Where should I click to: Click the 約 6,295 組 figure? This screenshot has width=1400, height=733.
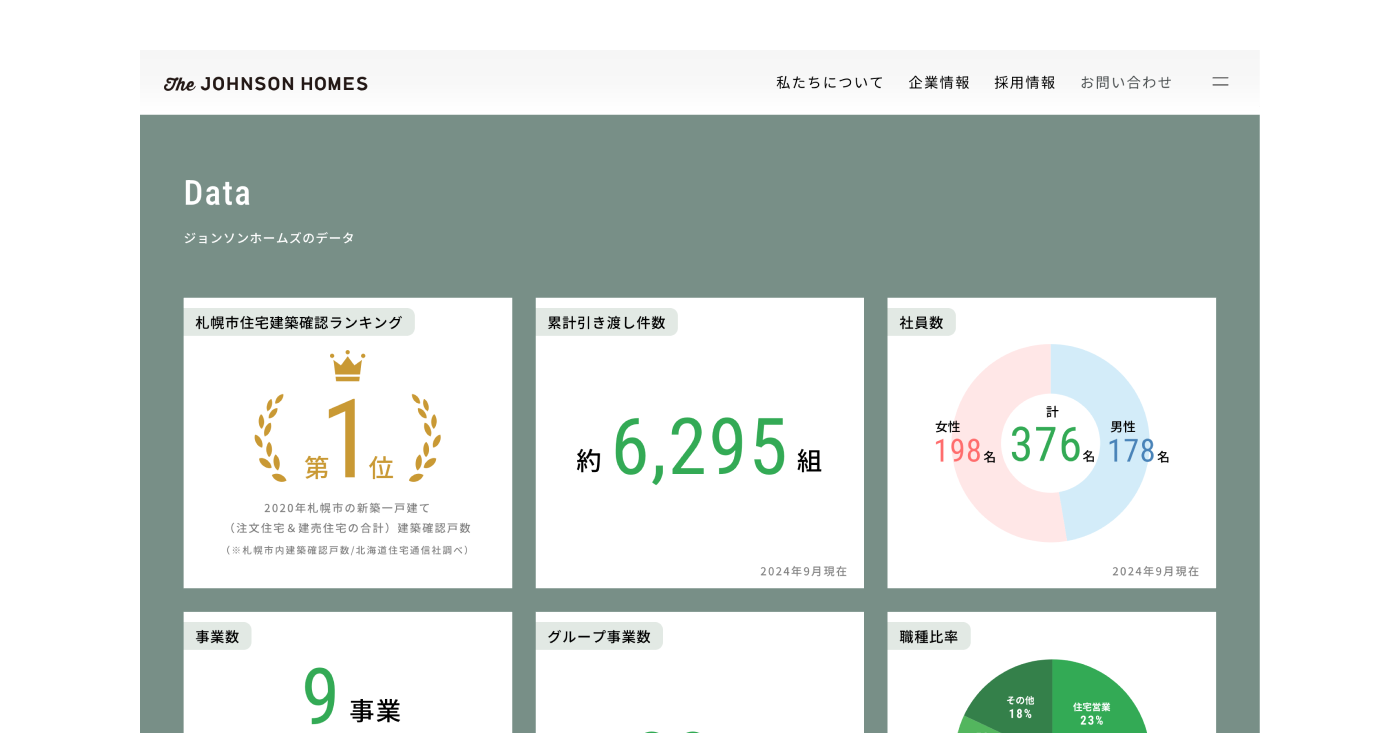click(699, 449)
